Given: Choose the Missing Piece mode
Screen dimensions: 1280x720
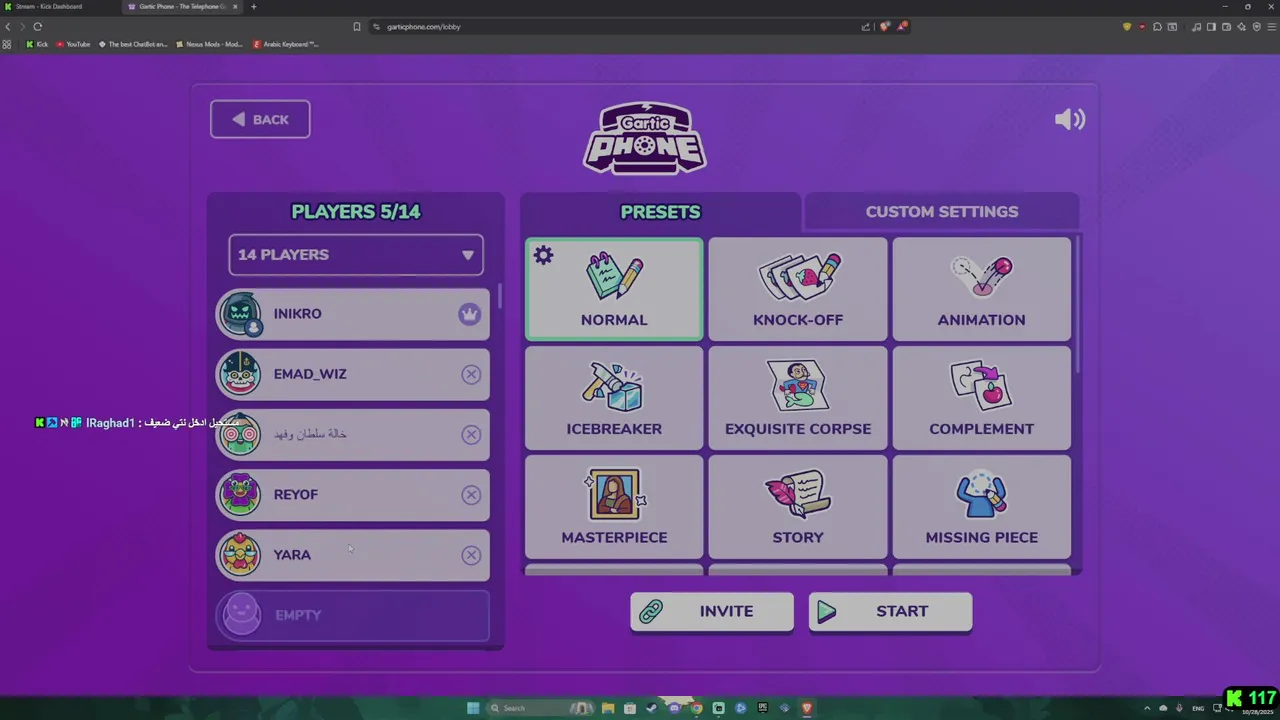Looking at the screenshot, I should [x=981, y=506].
